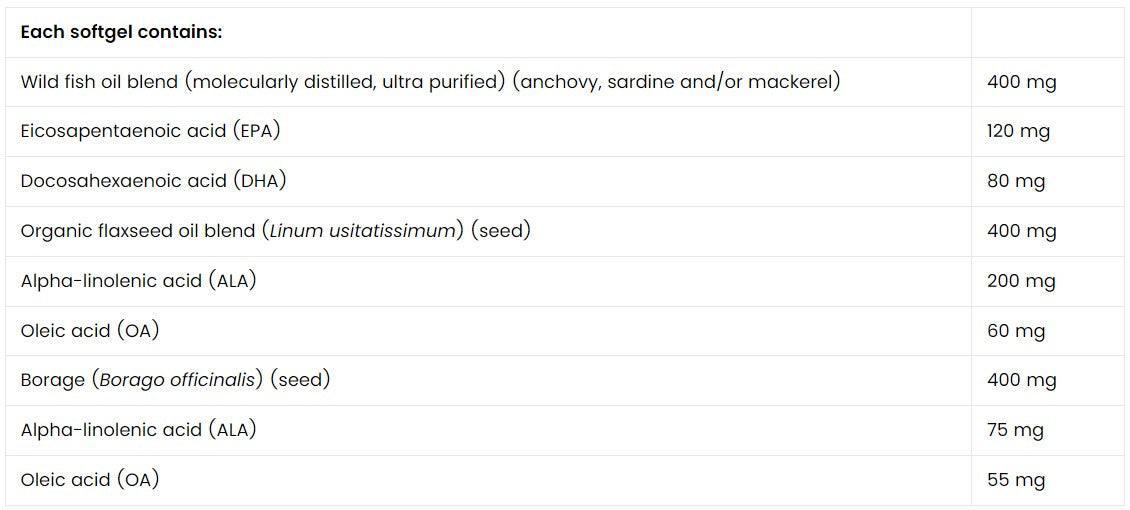Select Alpha-linolenic acid label in the 200 mg row
This screenshot has width=1130, height=510.
[138, 281]
